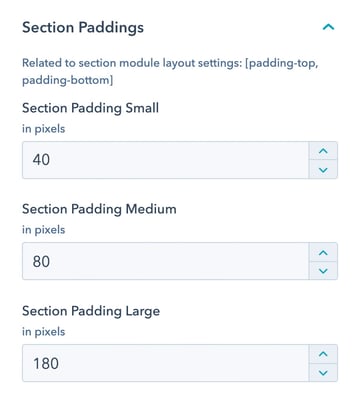
Task: Increase Section Padding Large with up arrow
Action: point(323,354)
